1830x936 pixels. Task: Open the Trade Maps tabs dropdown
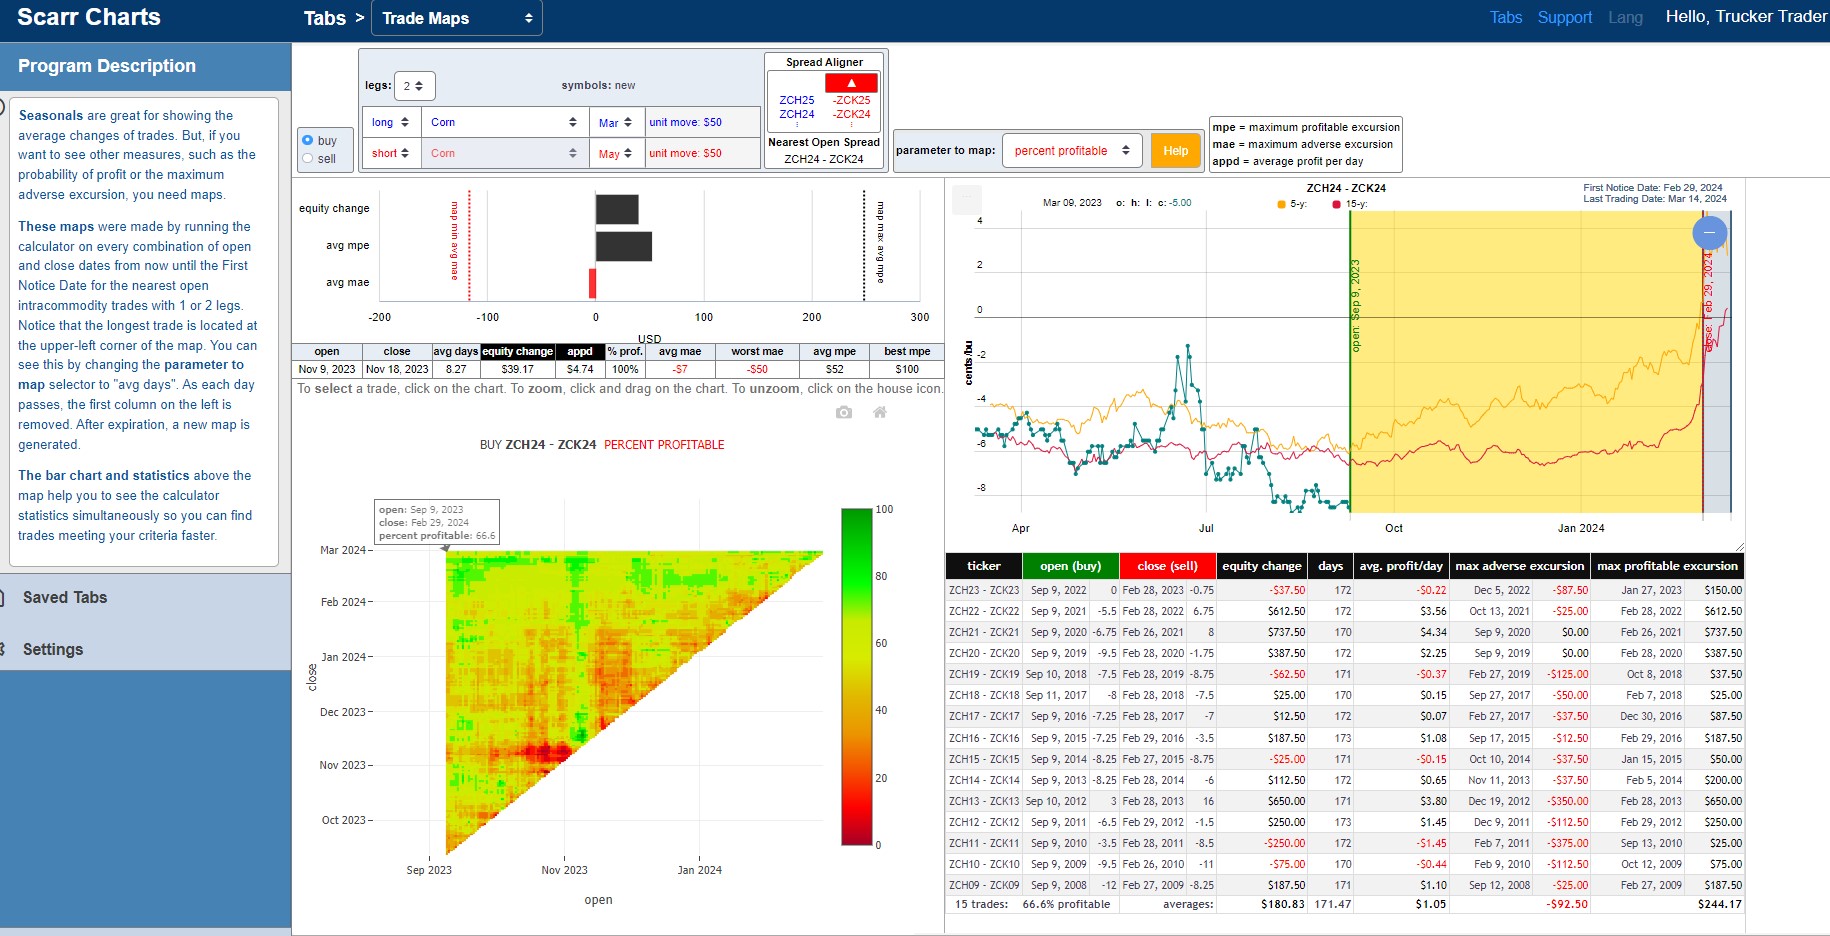pos(457,18)
